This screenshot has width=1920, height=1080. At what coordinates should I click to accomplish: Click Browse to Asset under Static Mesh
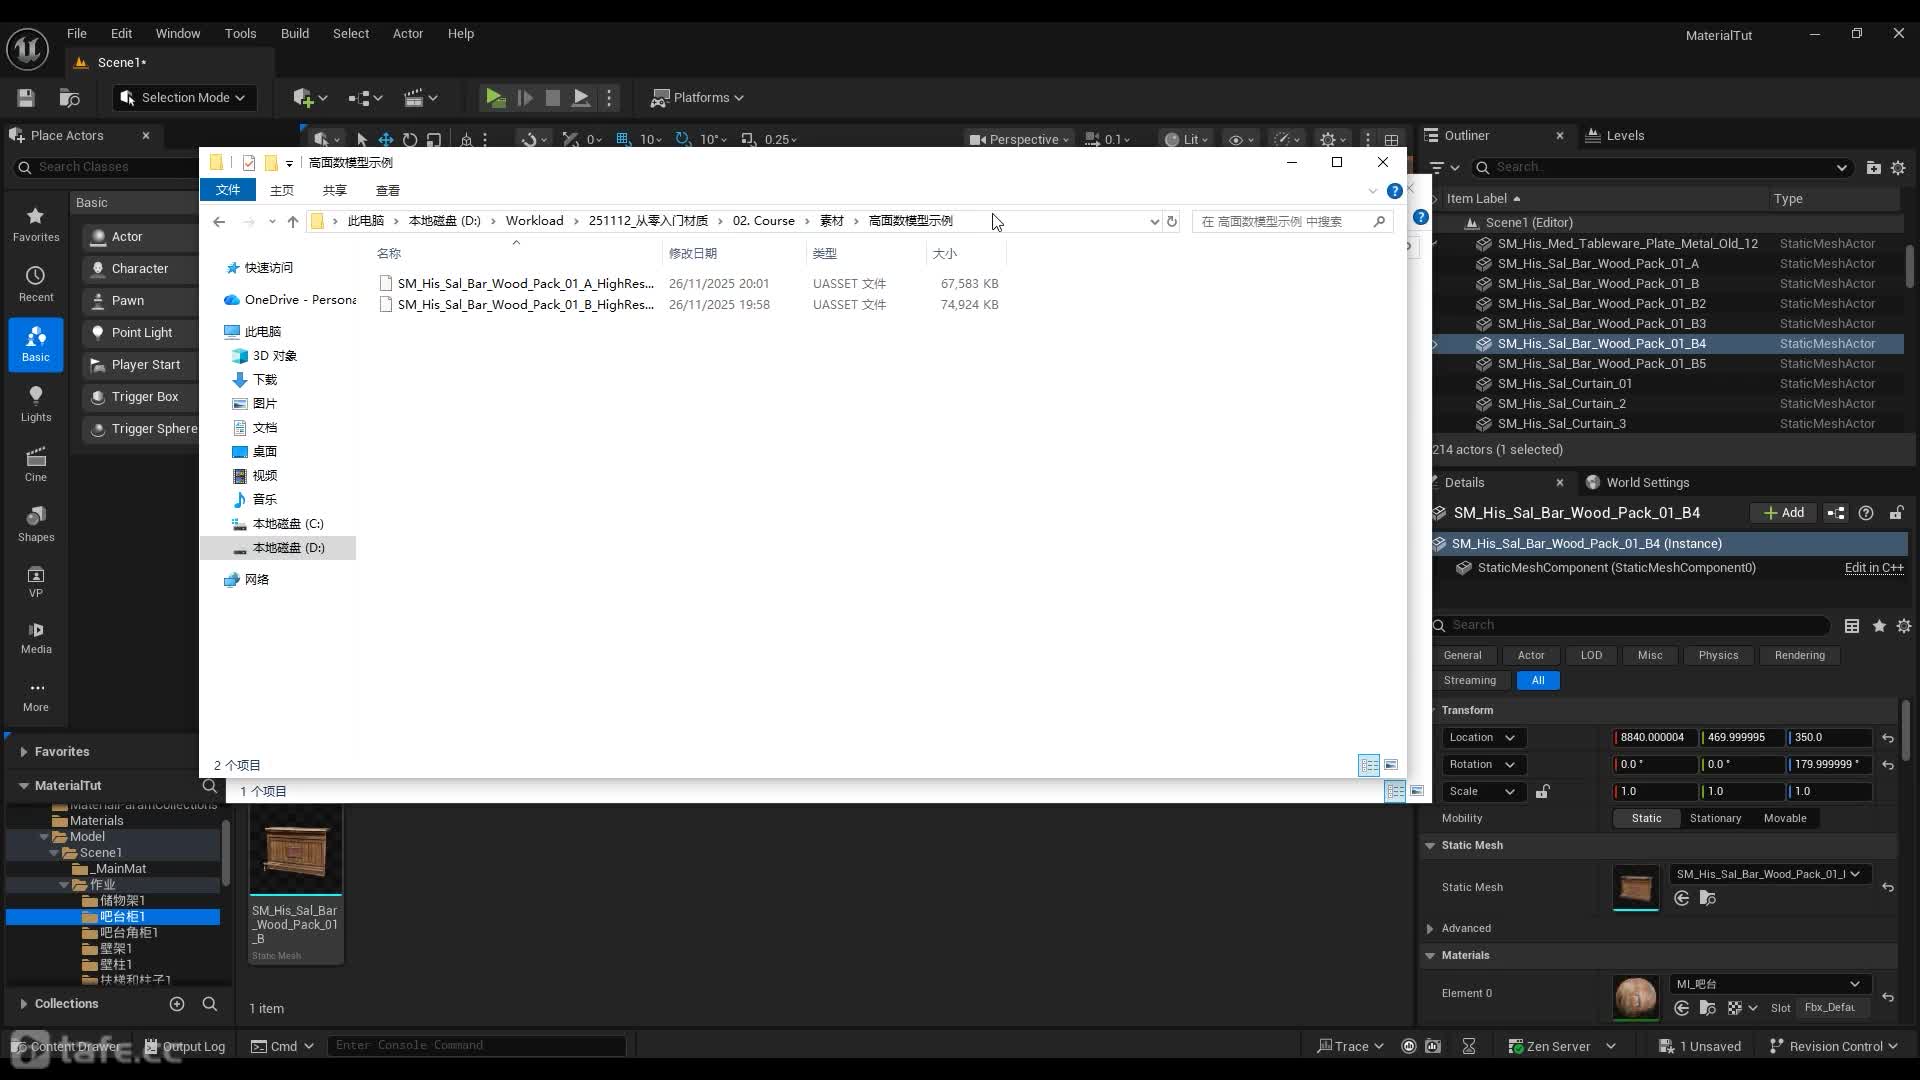(1707, 898)
